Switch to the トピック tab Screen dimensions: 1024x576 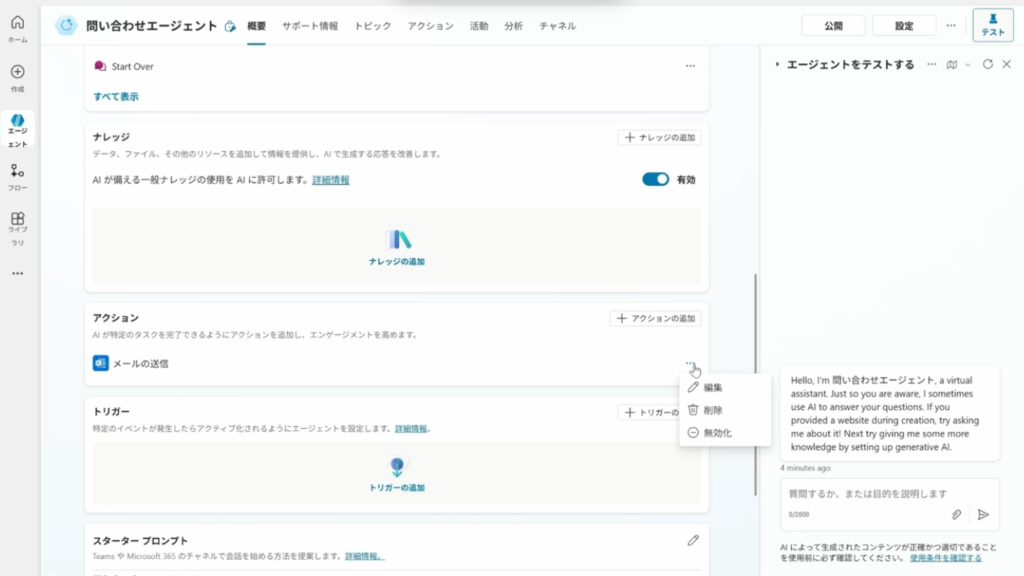[x=372, y=26]
